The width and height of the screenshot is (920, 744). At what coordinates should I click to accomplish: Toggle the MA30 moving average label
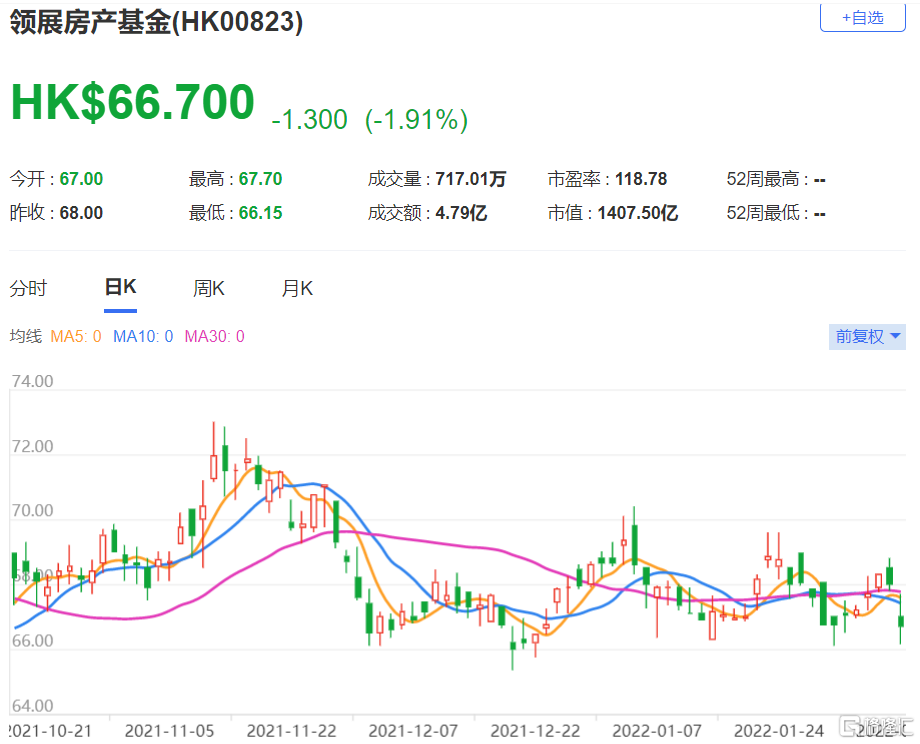tap(213, 337)
